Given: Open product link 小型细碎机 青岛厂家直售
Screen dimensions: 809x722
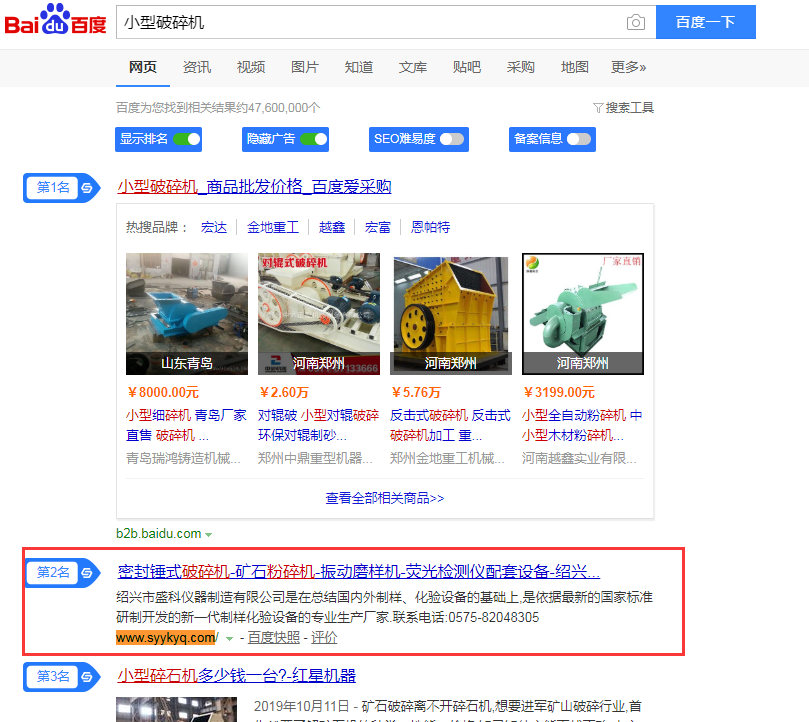Looking at the screenshot, I should [186, 425].
